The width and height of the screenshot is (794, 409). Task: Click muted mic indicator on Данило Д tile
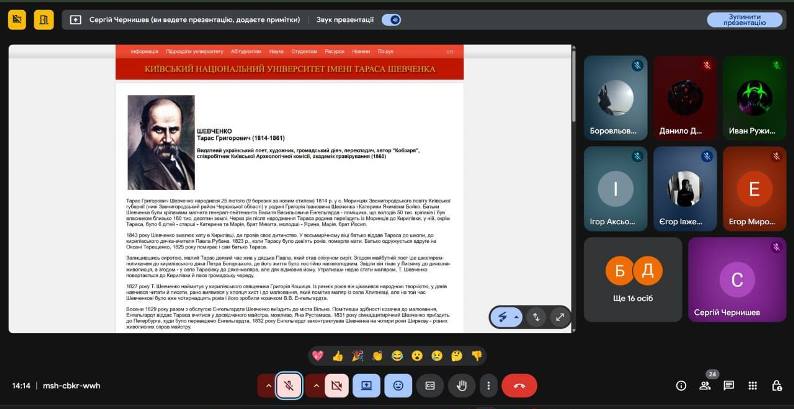pyautogui.click(x=707, y=65)
